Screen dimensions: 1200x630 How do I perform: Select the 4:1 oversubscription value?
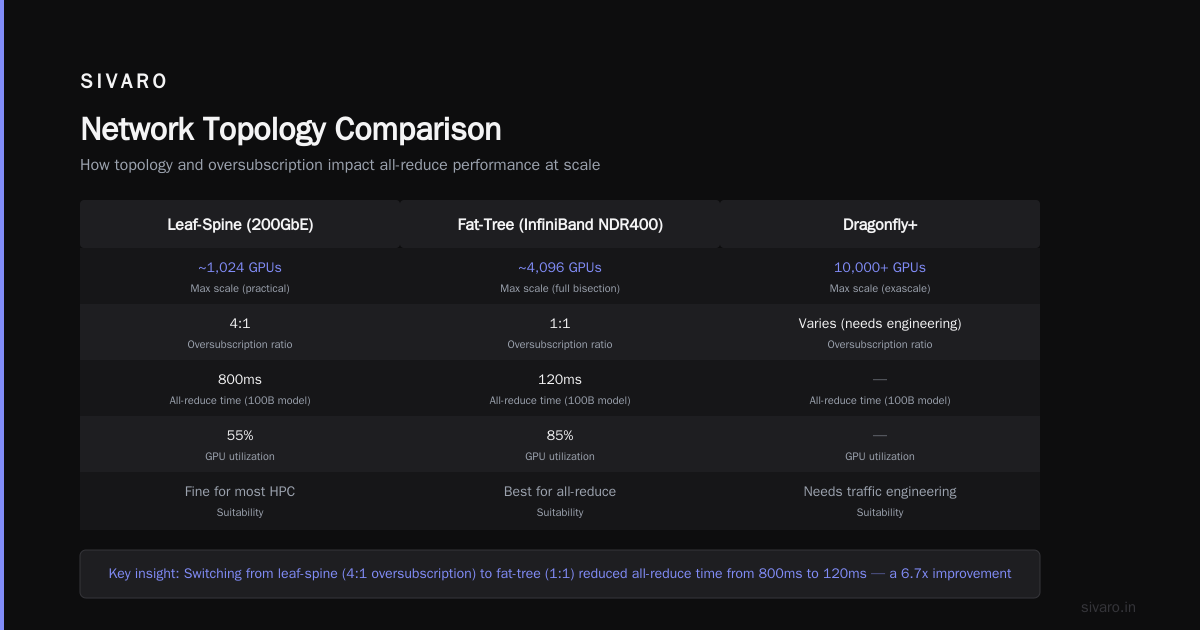(240, 323)
